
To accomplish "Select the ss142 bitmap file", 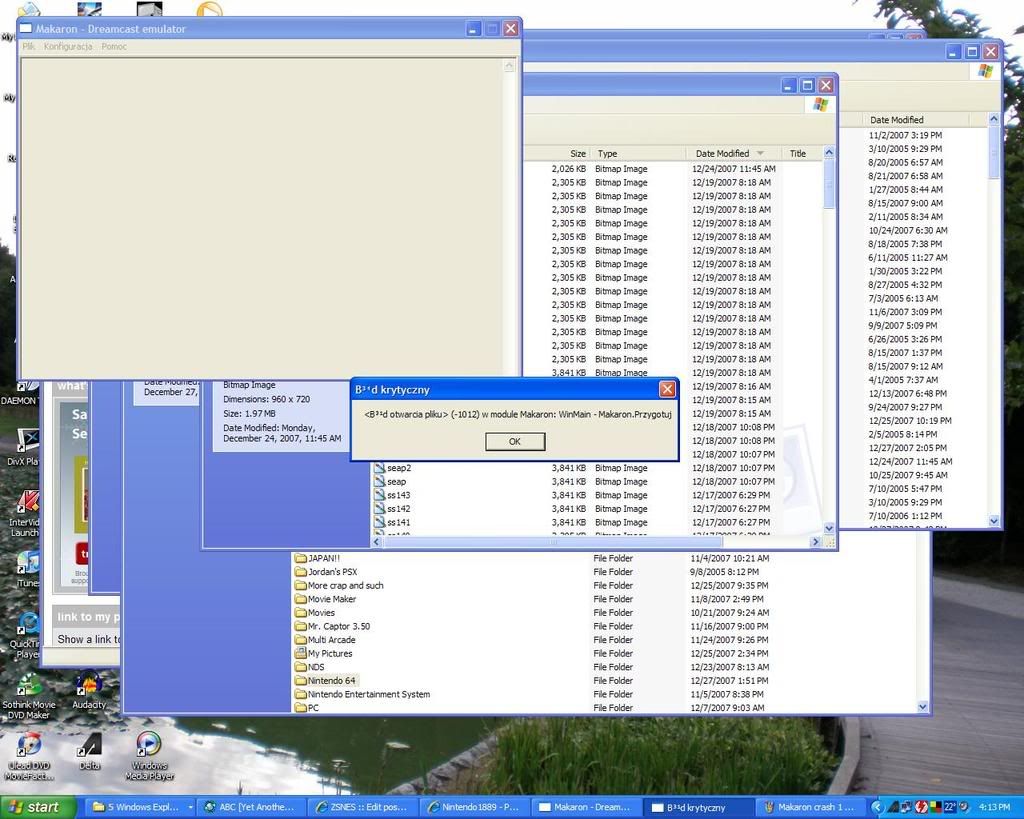I will coord(392,509).
